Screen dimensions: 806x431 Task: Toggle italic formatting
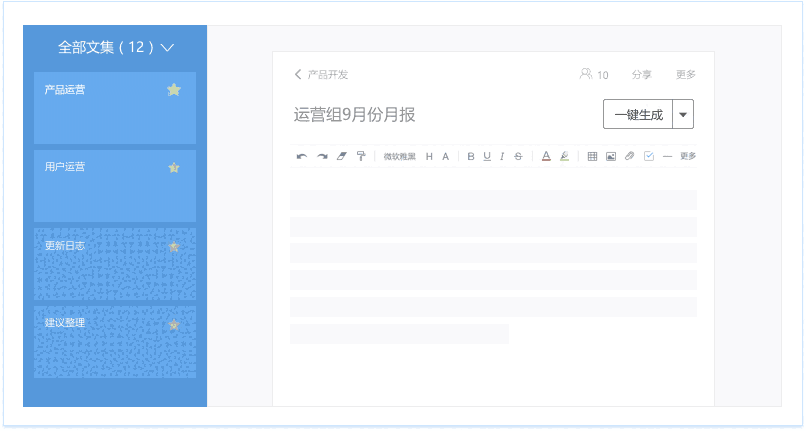502,156
